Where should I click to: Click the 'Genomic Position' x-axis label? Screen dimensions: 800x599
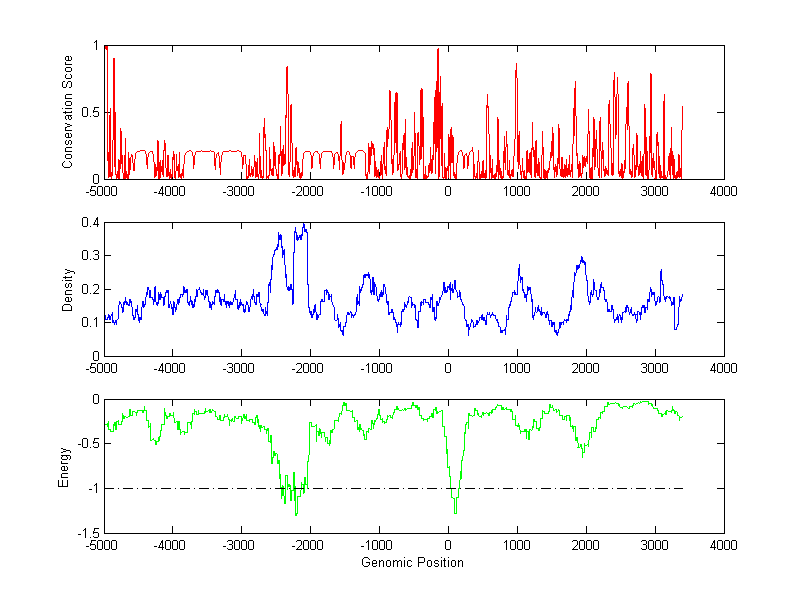[413, 562]
